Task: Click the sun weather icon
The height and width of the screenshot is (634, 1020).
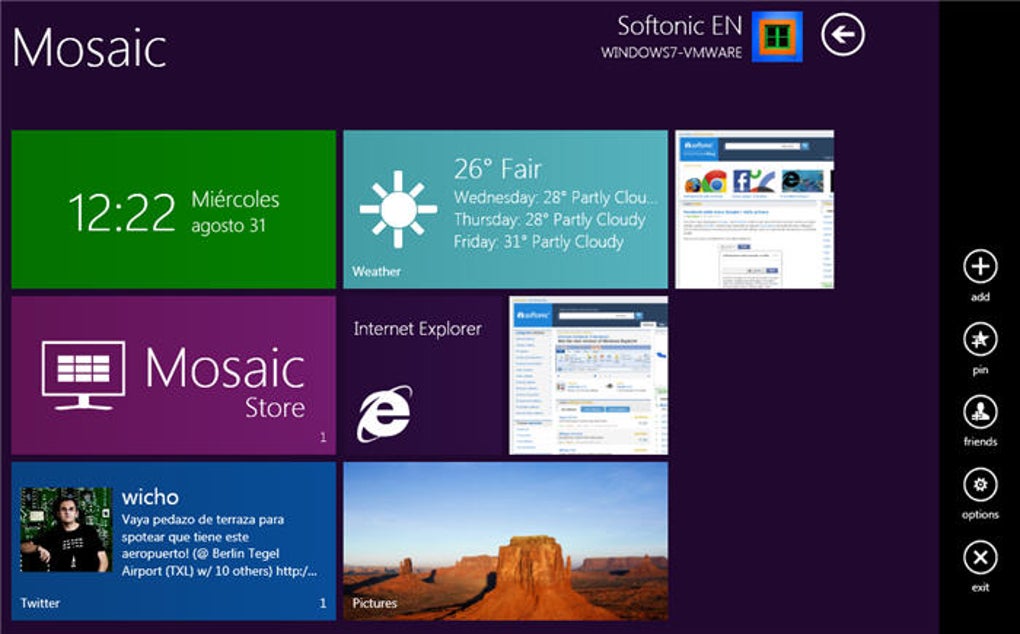Action: [x=398, y=209]
